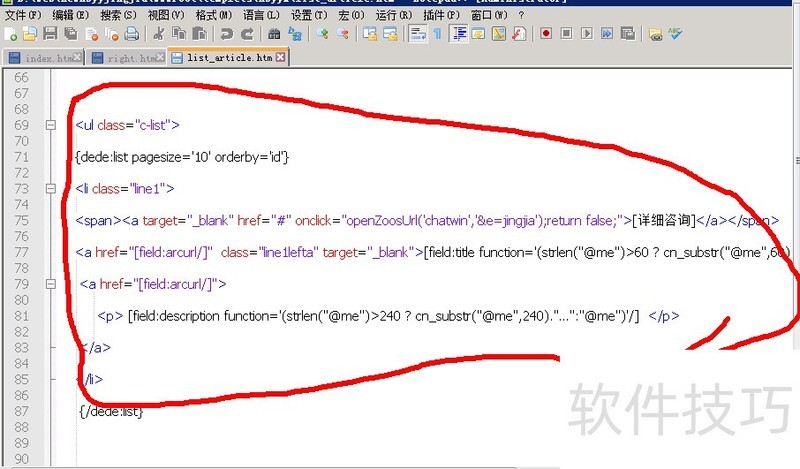Click the {/dede:list} closing tag
The height and width of the screenshot is (469, 800).
click(x=111, y=411)
